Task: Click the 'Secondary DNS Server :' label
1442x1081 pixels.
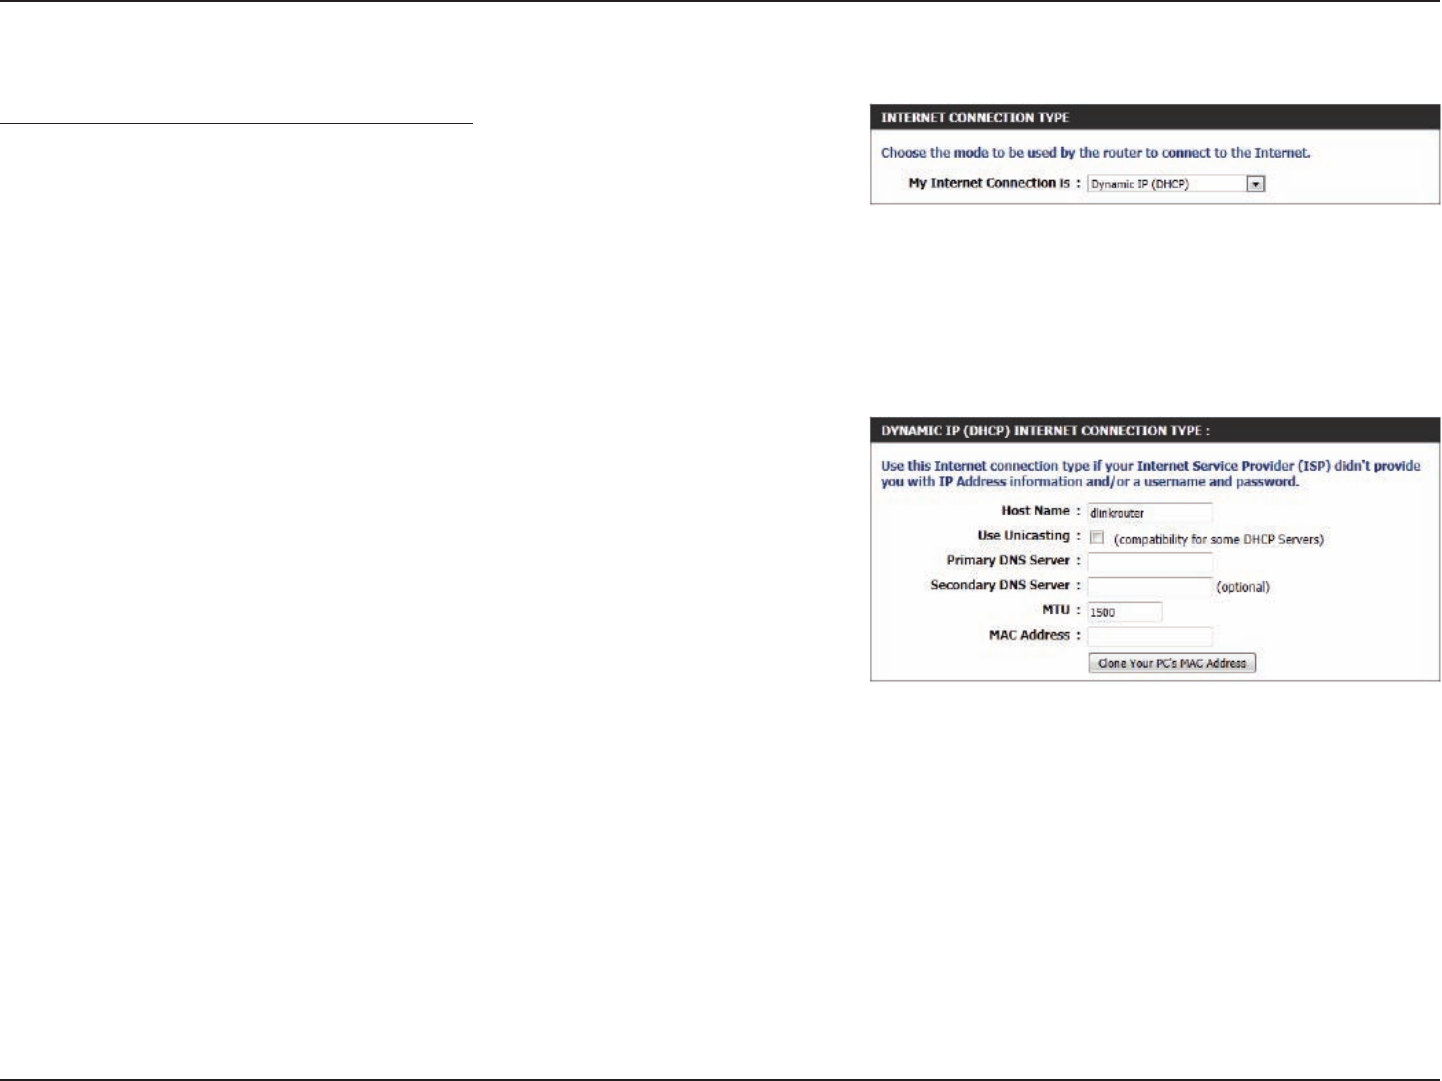Action: click(x=1006, y=585)
